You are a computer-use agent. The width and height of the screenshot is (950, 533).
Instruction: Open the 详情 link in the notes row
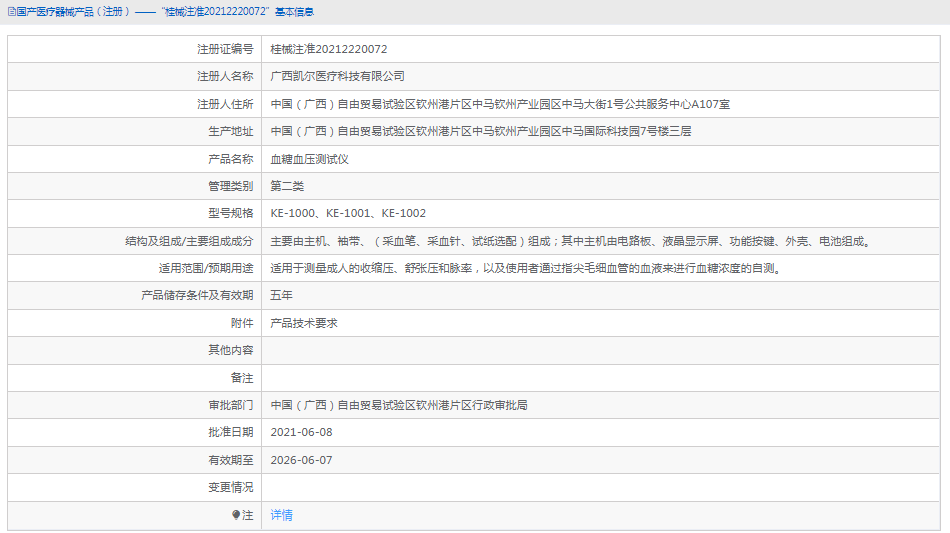(x=281, y=515)
